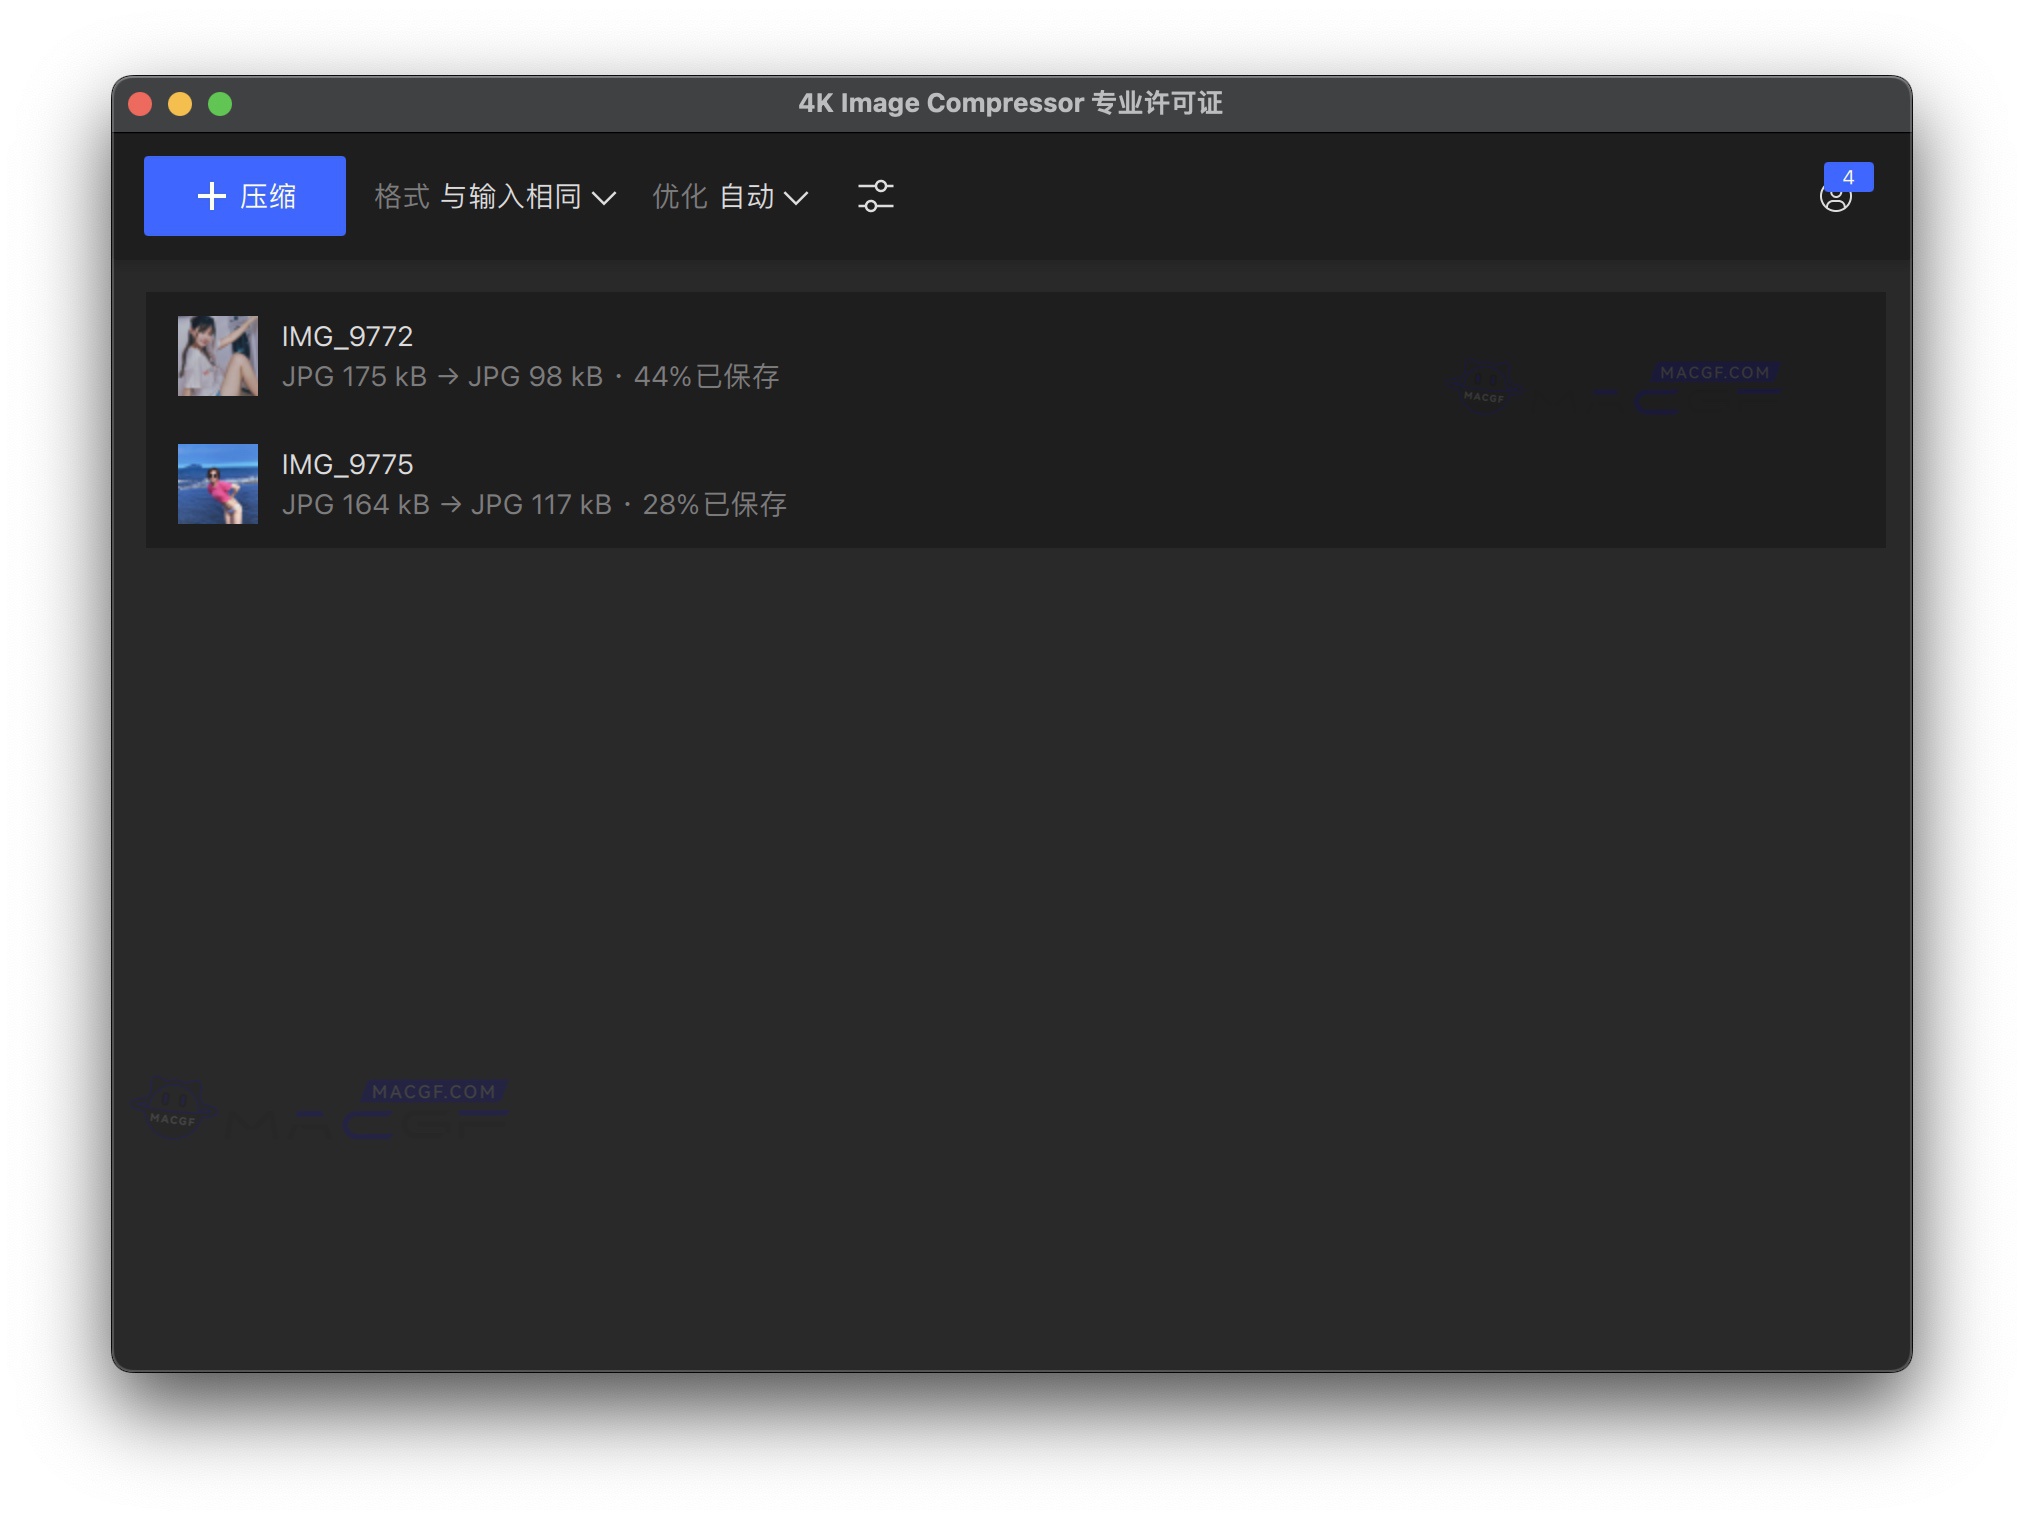Click the plus icon on the 压缩 button
Screen dimensions: 2024x1520
point(211,196)
